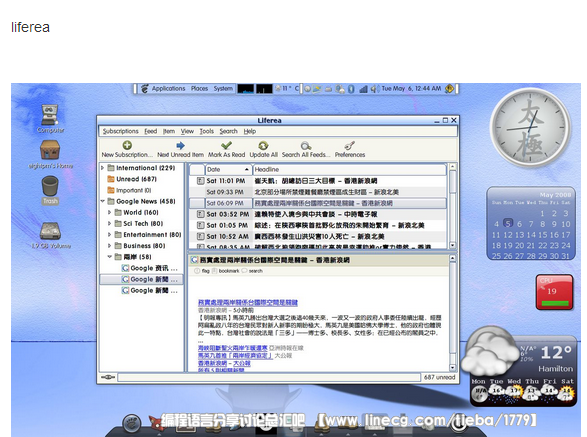Click the online status icon in statusbar
This screenshot has height=437, width=587.
108,377
